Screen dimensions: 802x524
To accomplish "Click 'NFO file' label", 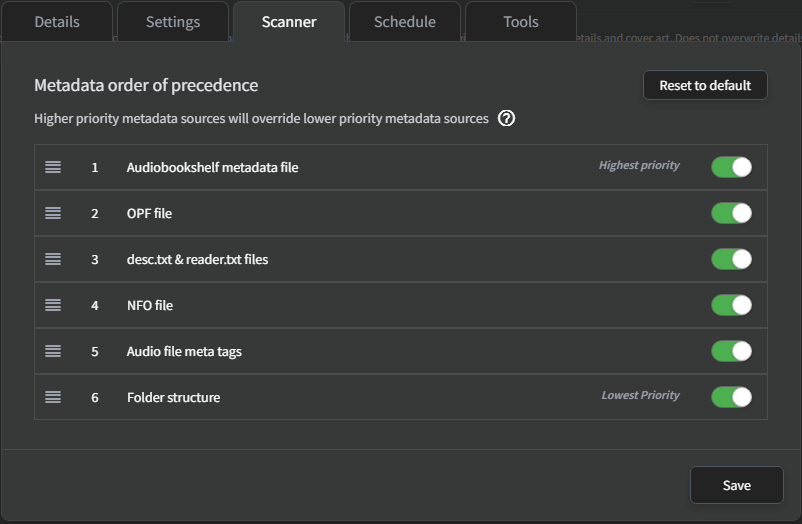I will 150,305.
